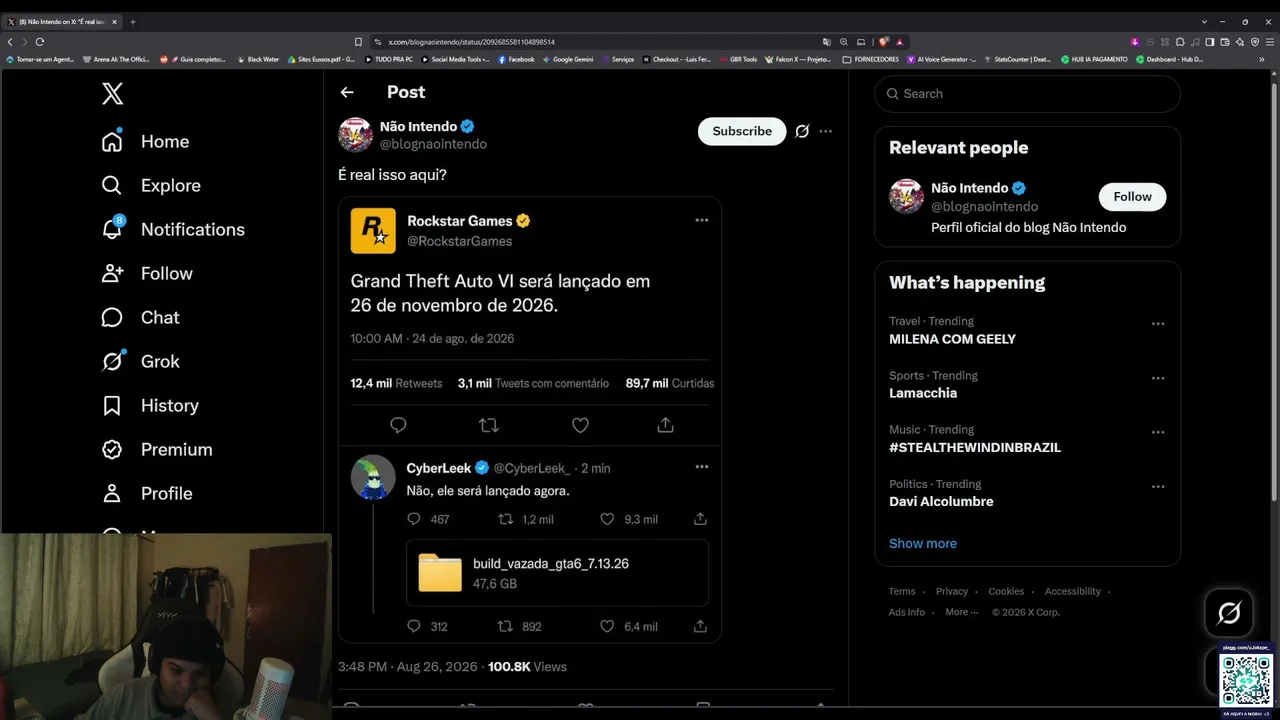This screenshot has height=720, width=1280.
Task: Click the browser address bar URL
Action: coord(471,42)
